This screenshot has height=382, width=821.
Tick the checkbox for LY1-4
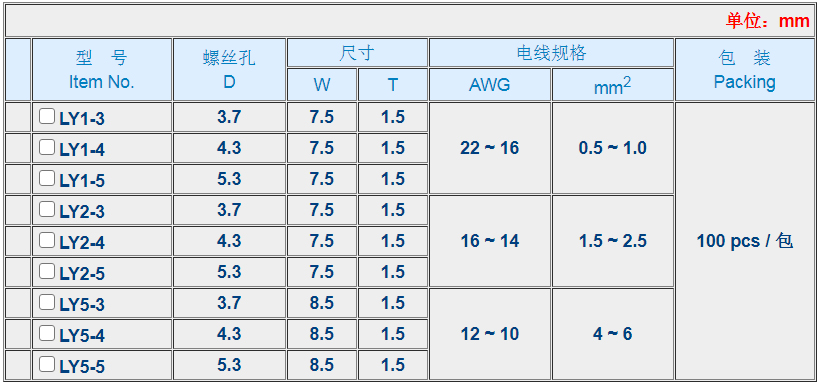(47, 147)
